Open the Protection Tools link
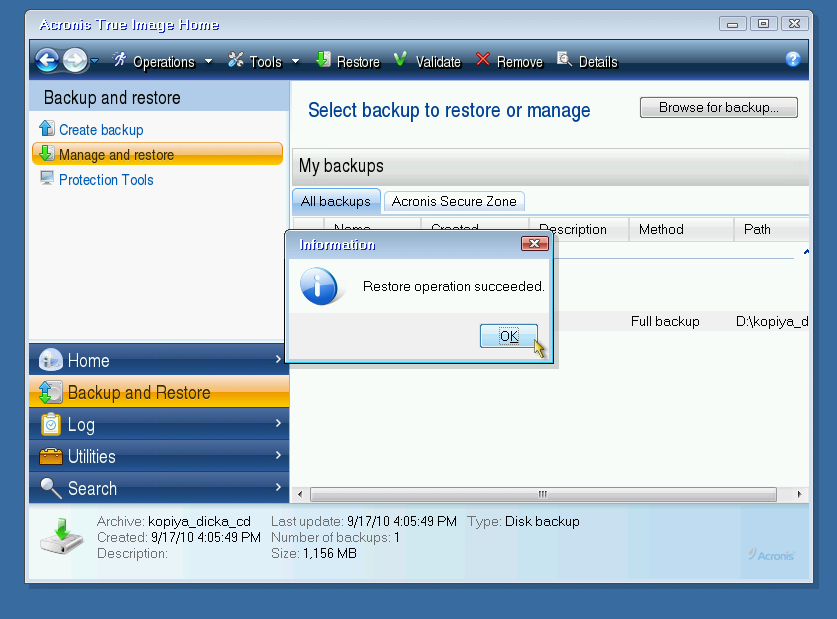This screenshot has height=619, width=837. click(x=106, y=180)
